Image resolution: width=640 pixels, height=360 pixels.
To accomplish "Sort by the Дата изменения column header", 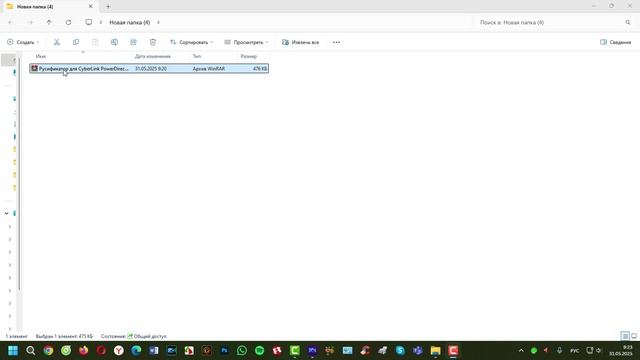I will click(161, 56).
